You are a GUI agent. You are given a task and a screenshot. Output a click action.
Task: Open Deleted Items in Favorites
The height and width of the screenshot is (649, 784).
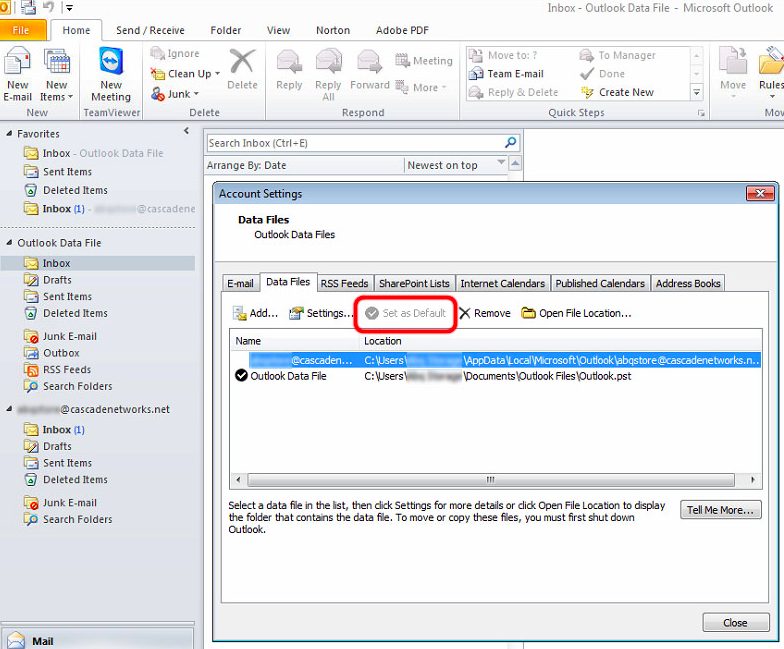75,190
